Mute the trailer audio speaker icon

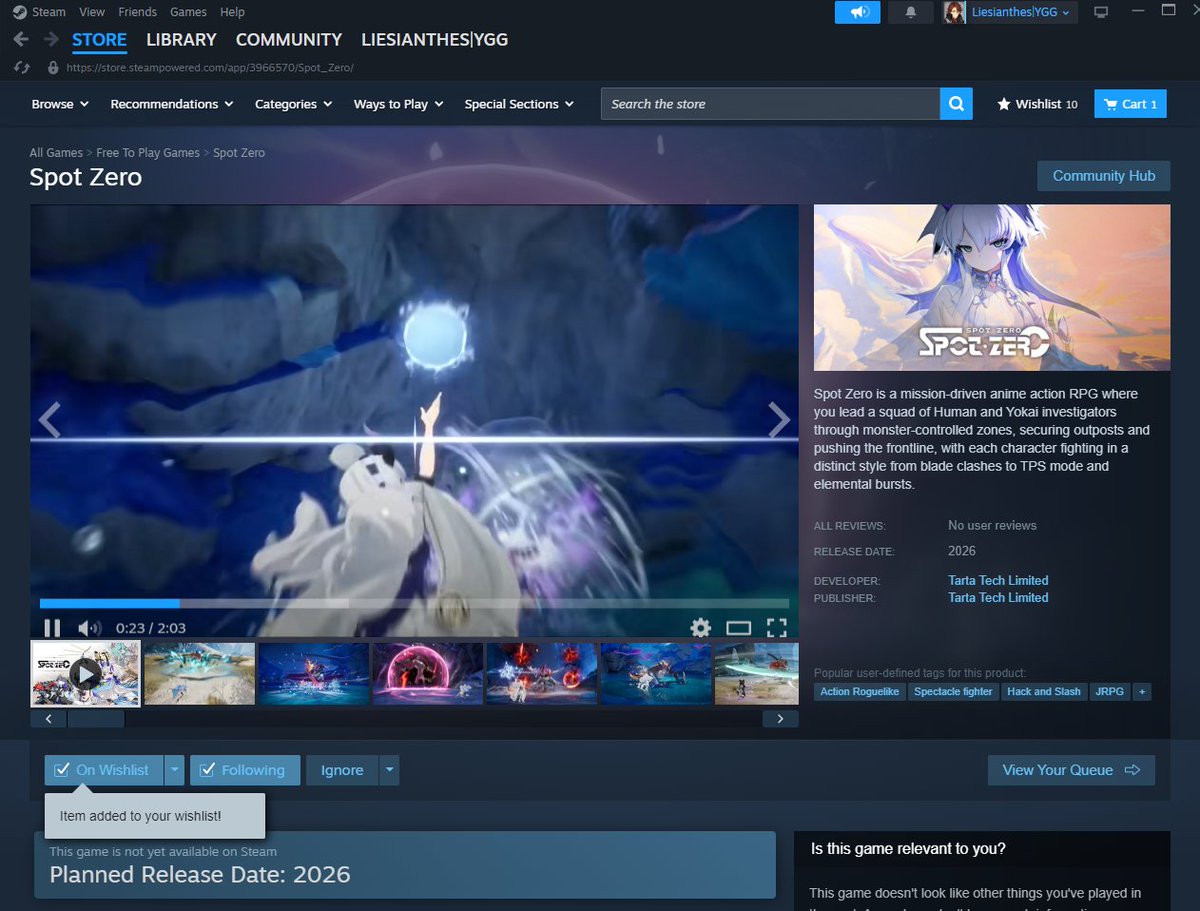click(x=90, y=627)
